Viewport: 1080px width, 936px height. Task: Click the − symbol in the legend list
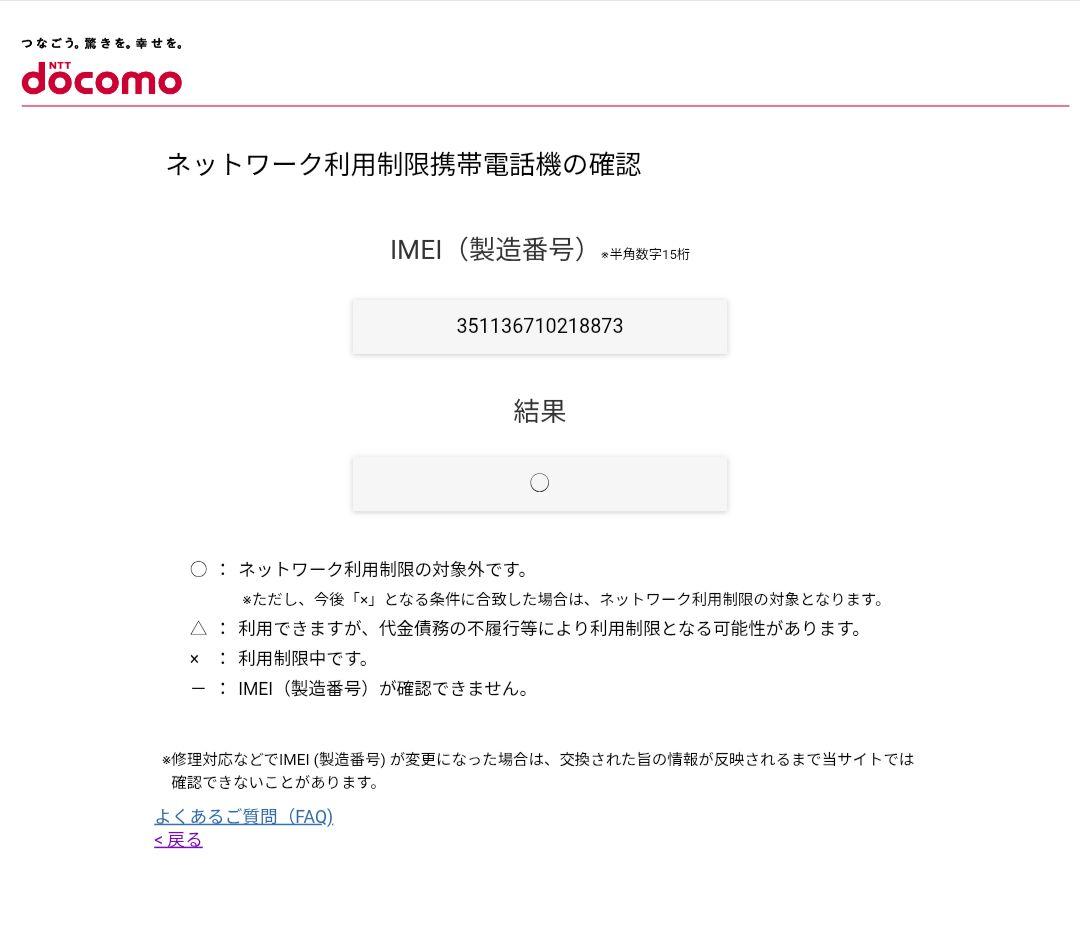[197, 688]
